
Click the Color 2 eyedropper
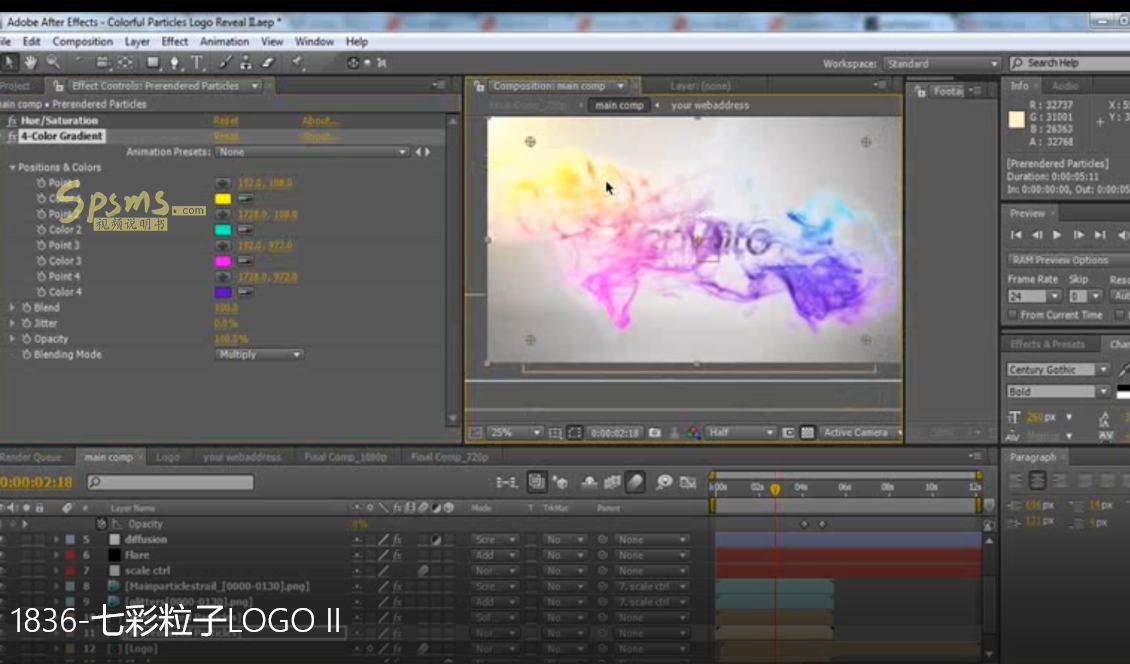click(x=246, y=230)
